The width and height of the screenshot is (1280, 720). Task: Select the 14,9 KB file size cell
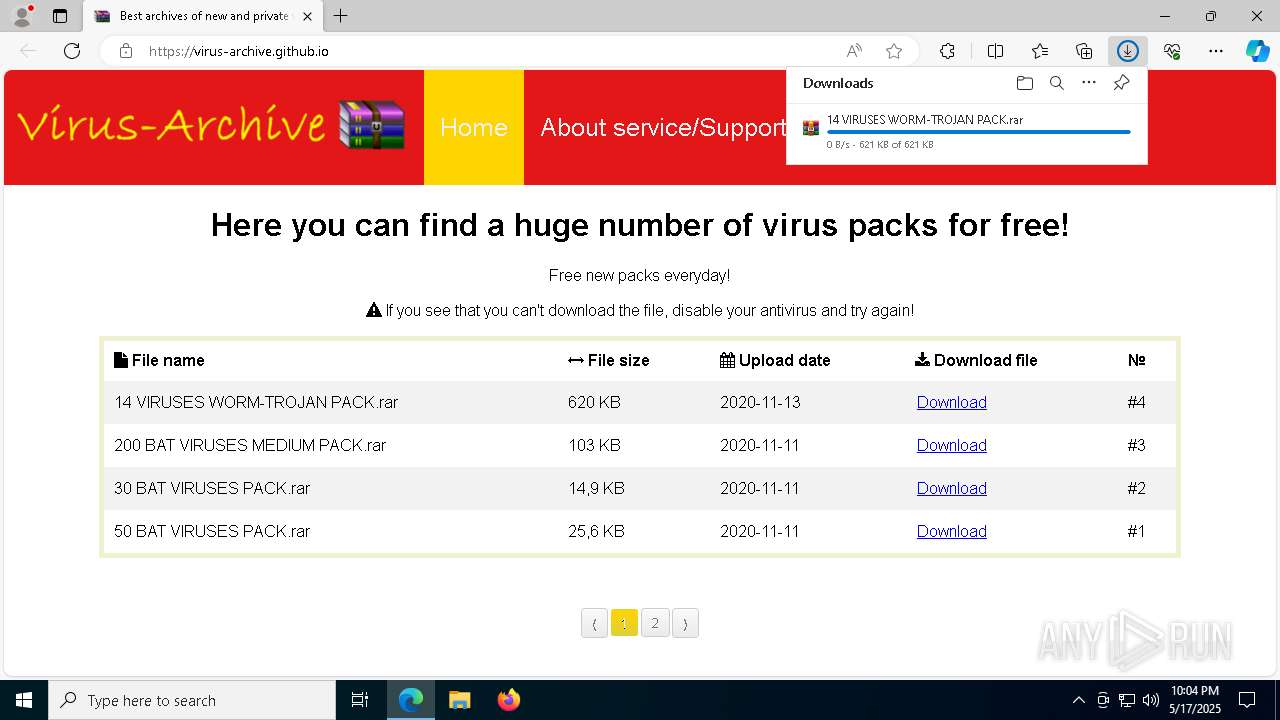point(596,488)
